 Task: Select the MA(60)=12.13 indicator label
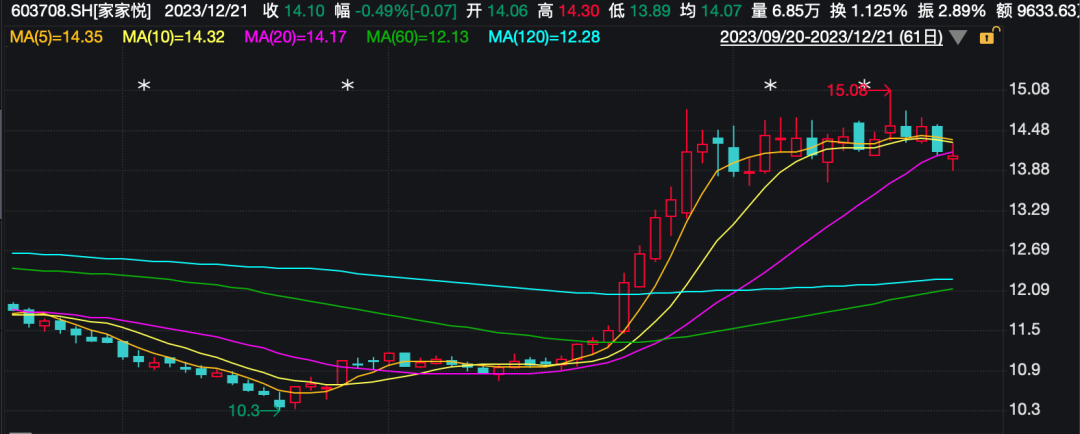(x=422, y=38)
